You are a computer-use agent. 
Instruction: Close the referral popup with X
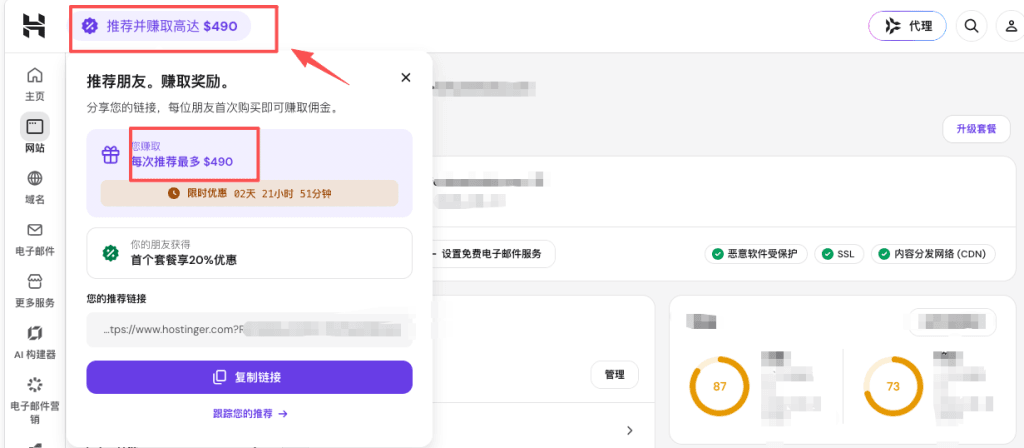406,78
